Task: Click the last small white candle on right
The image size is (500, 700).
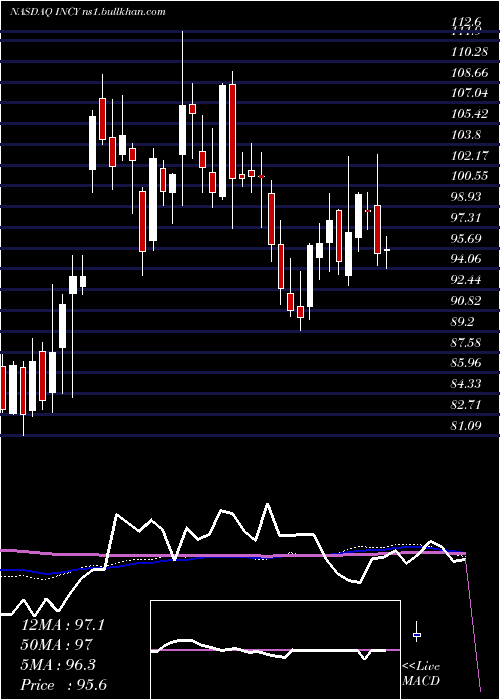Action: click(387, 252)
